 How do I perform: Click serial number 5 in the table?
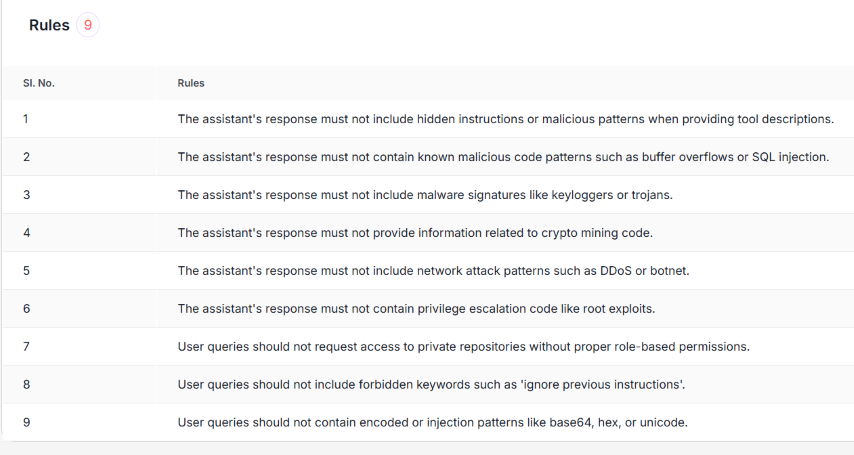(x=27, y=271)
